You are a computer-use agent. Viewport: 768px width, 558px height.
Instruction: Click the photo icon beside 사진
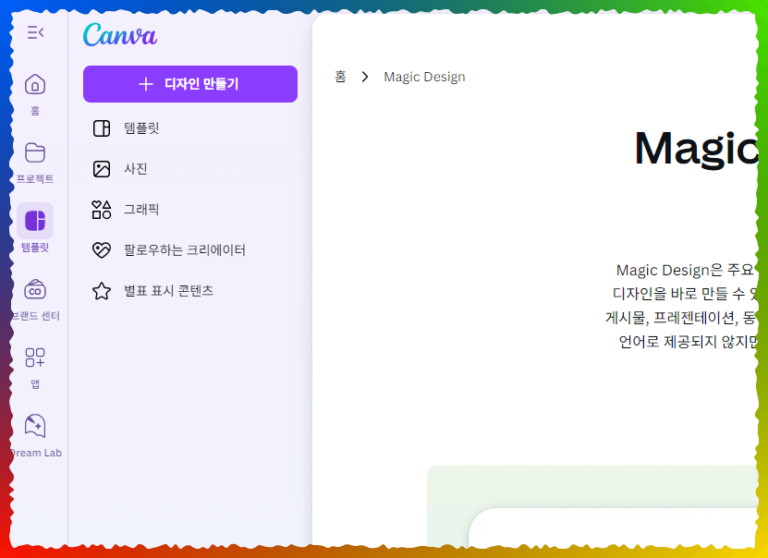(x=101, y=169)
